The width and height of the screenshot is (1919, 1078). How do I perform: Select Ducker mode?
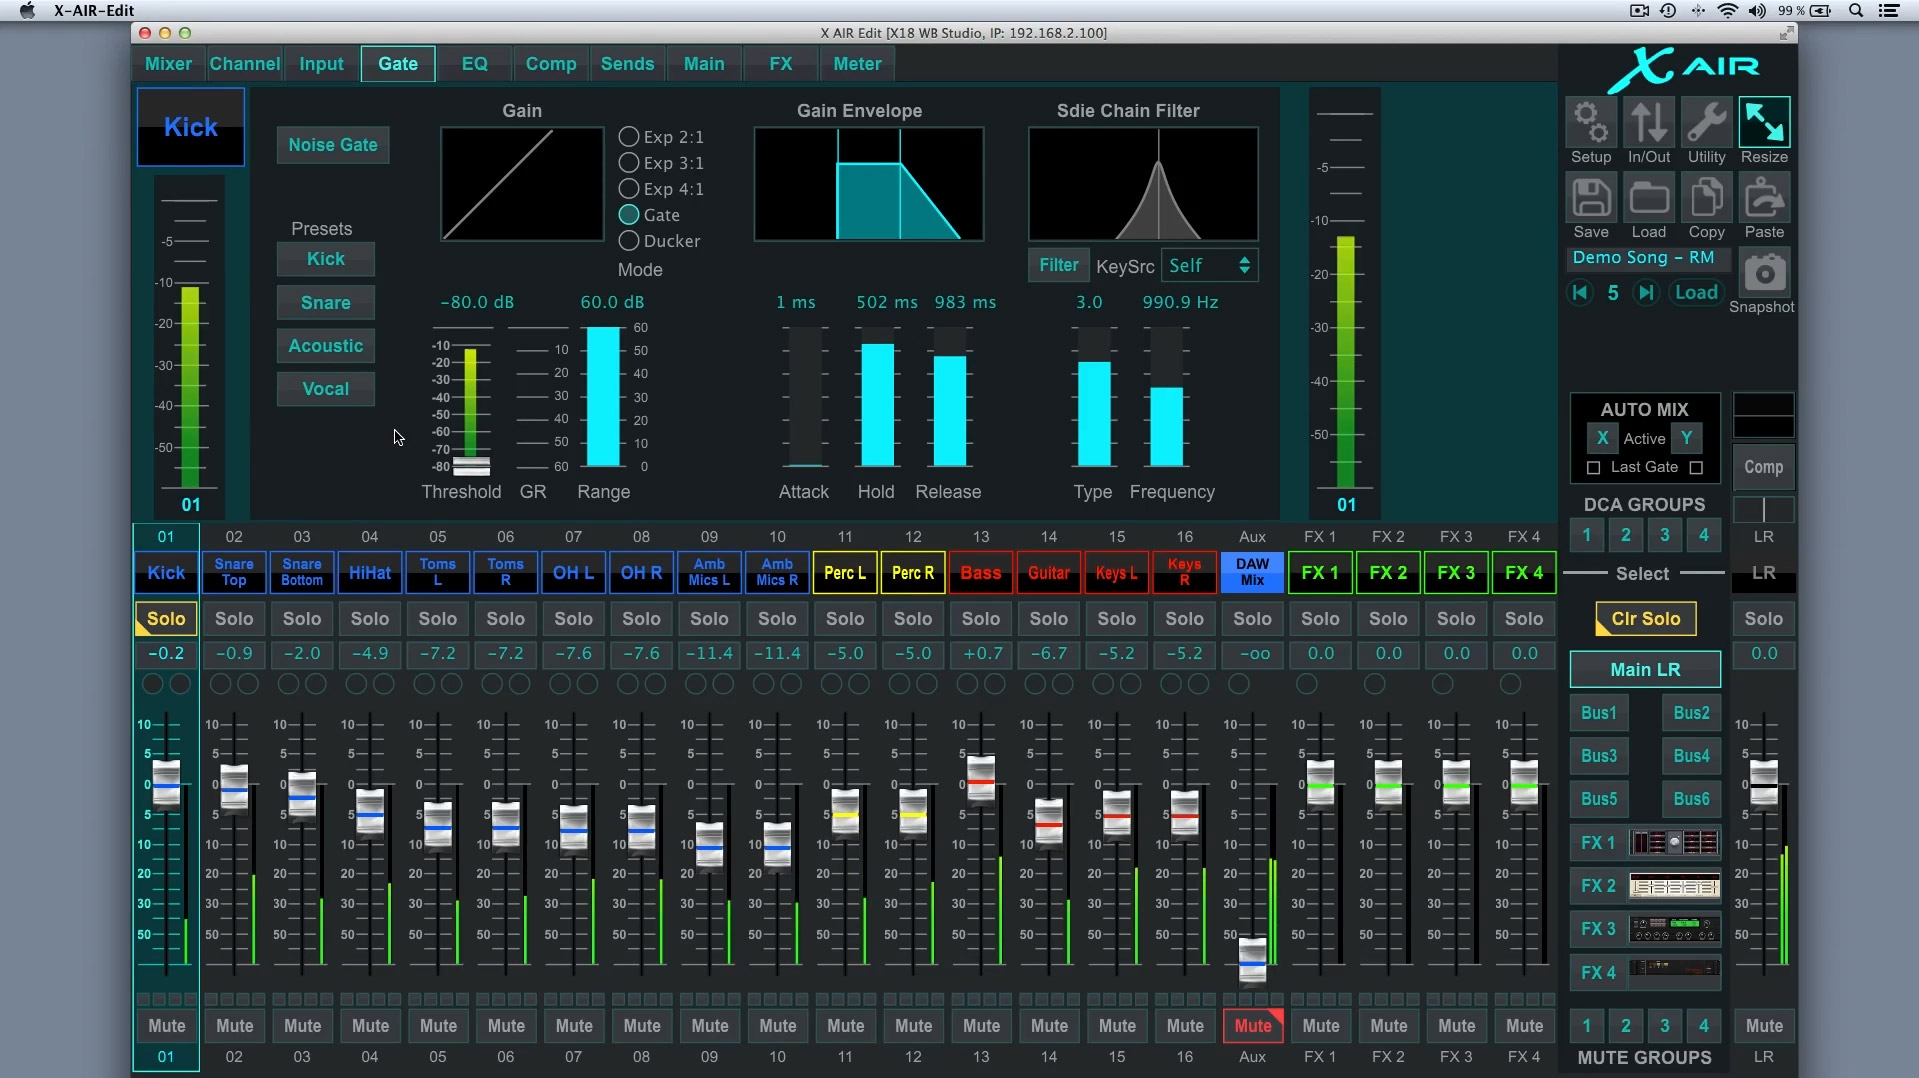pos(629,240)
